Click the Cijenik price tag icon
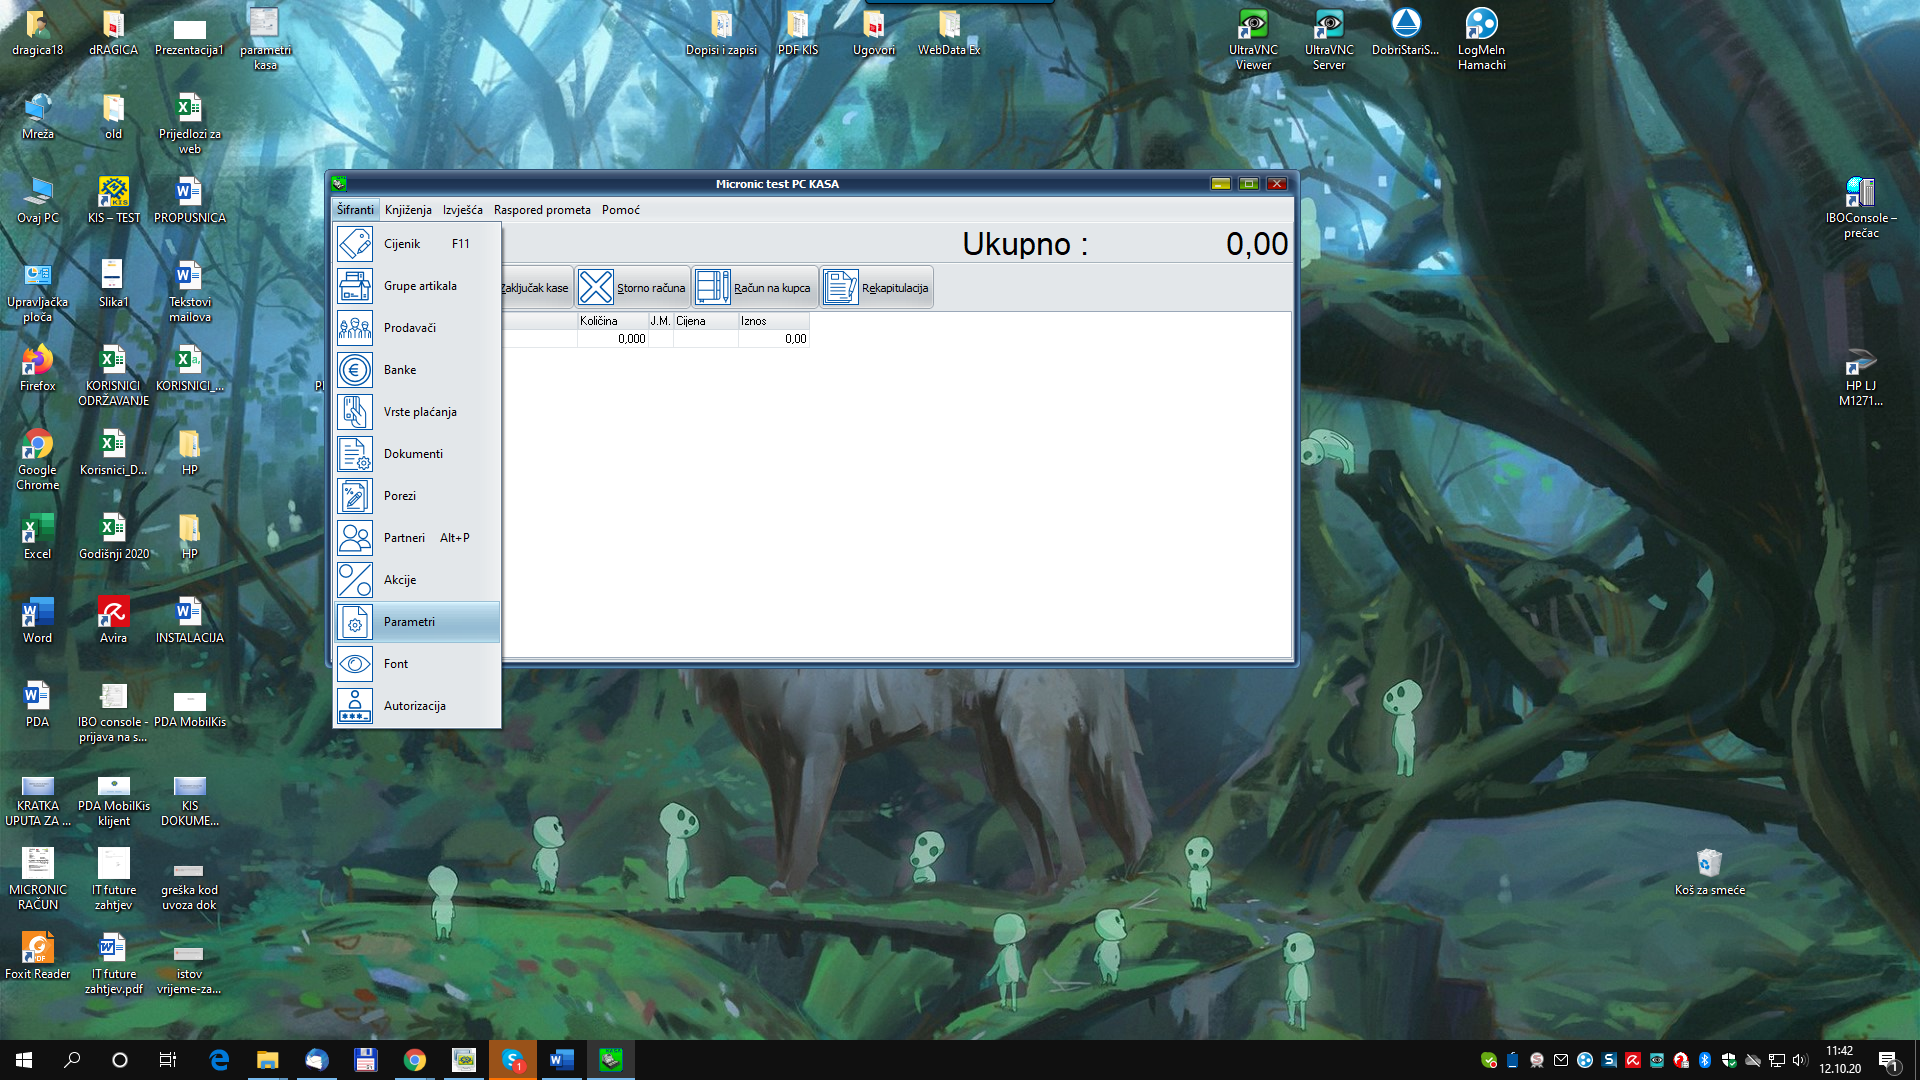Image resolution: width=1920 pixels, height=1080 pixels. 355,244
